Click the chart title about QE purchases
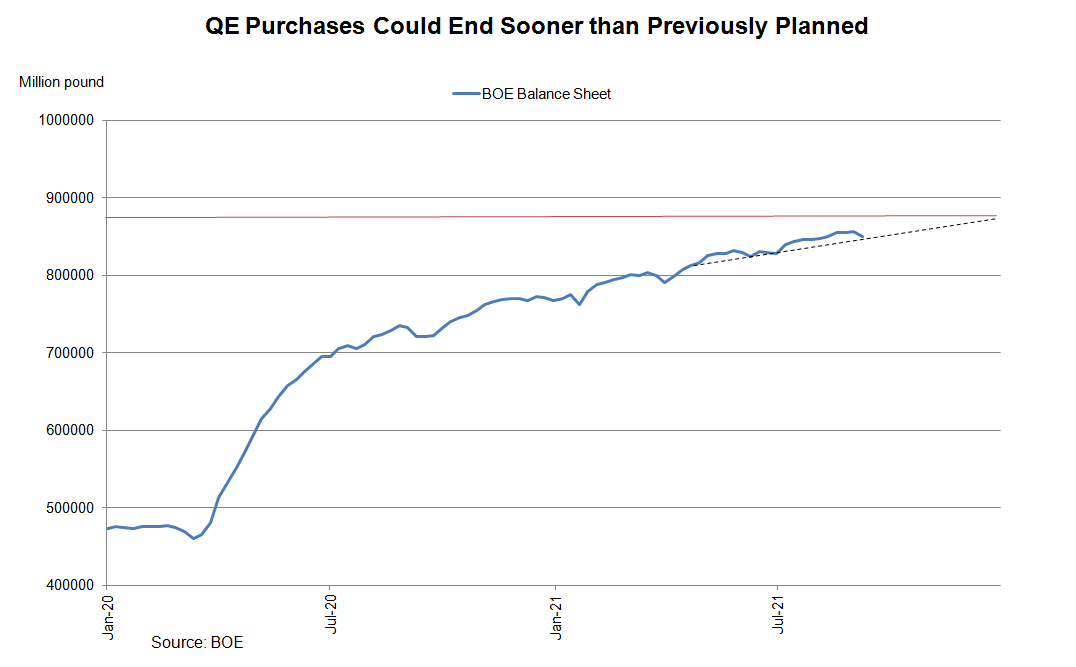 (537, 27)
